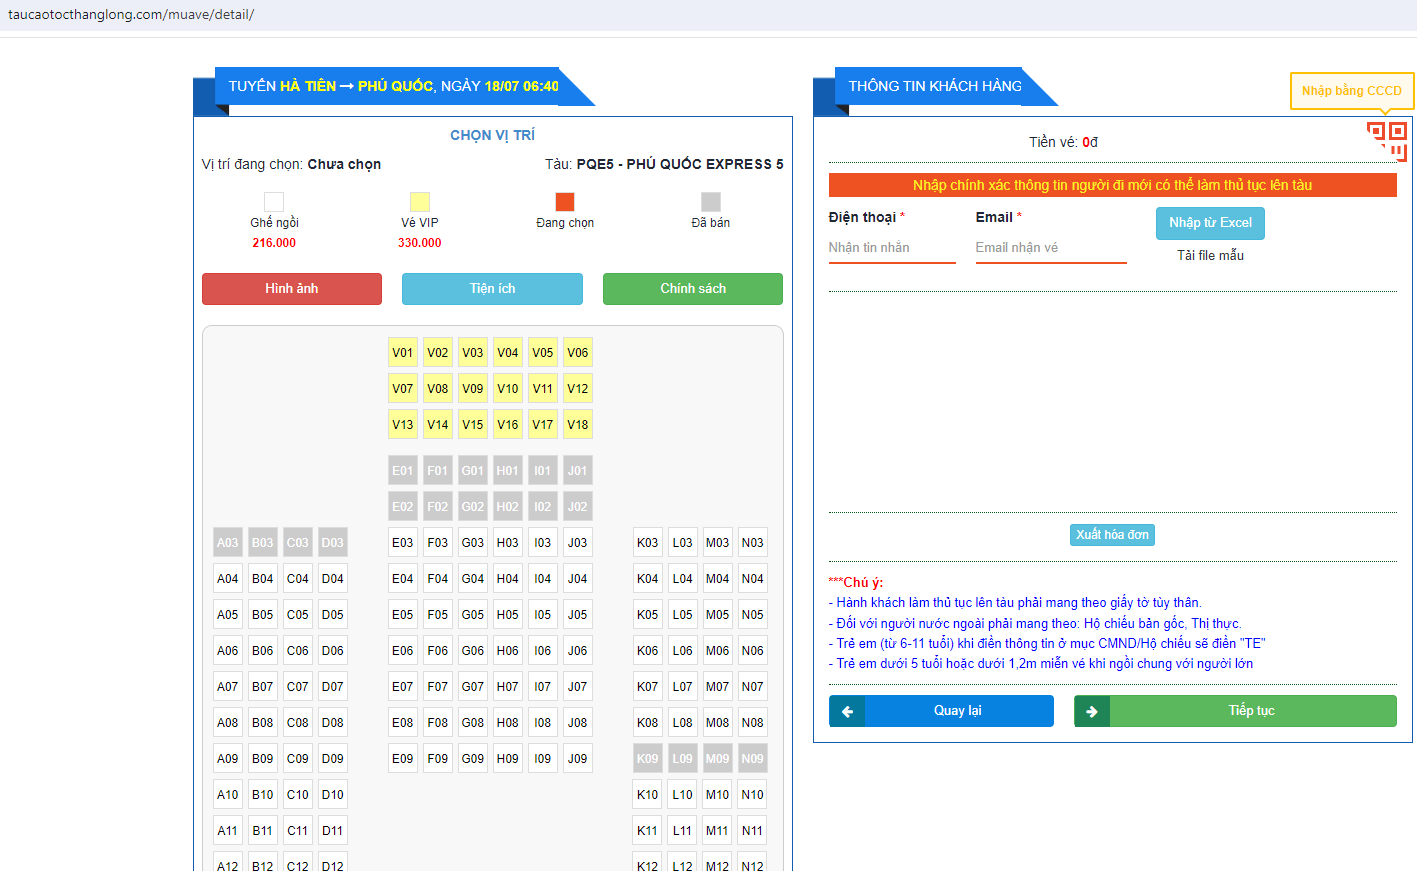Select seat C06
The height and width of the screenshot is (871, 1417).
(298, 651)
